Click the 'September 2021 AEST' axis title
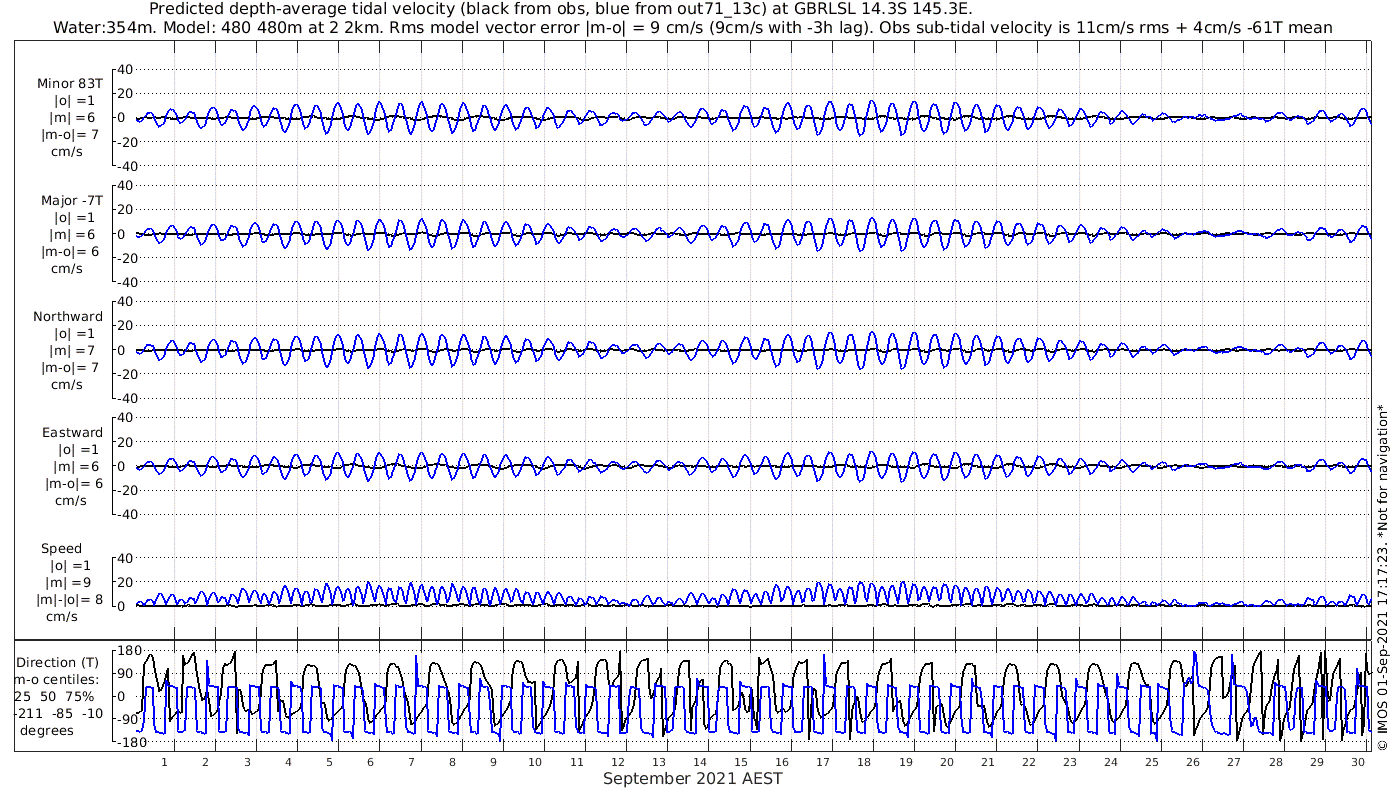 (693, 778)
